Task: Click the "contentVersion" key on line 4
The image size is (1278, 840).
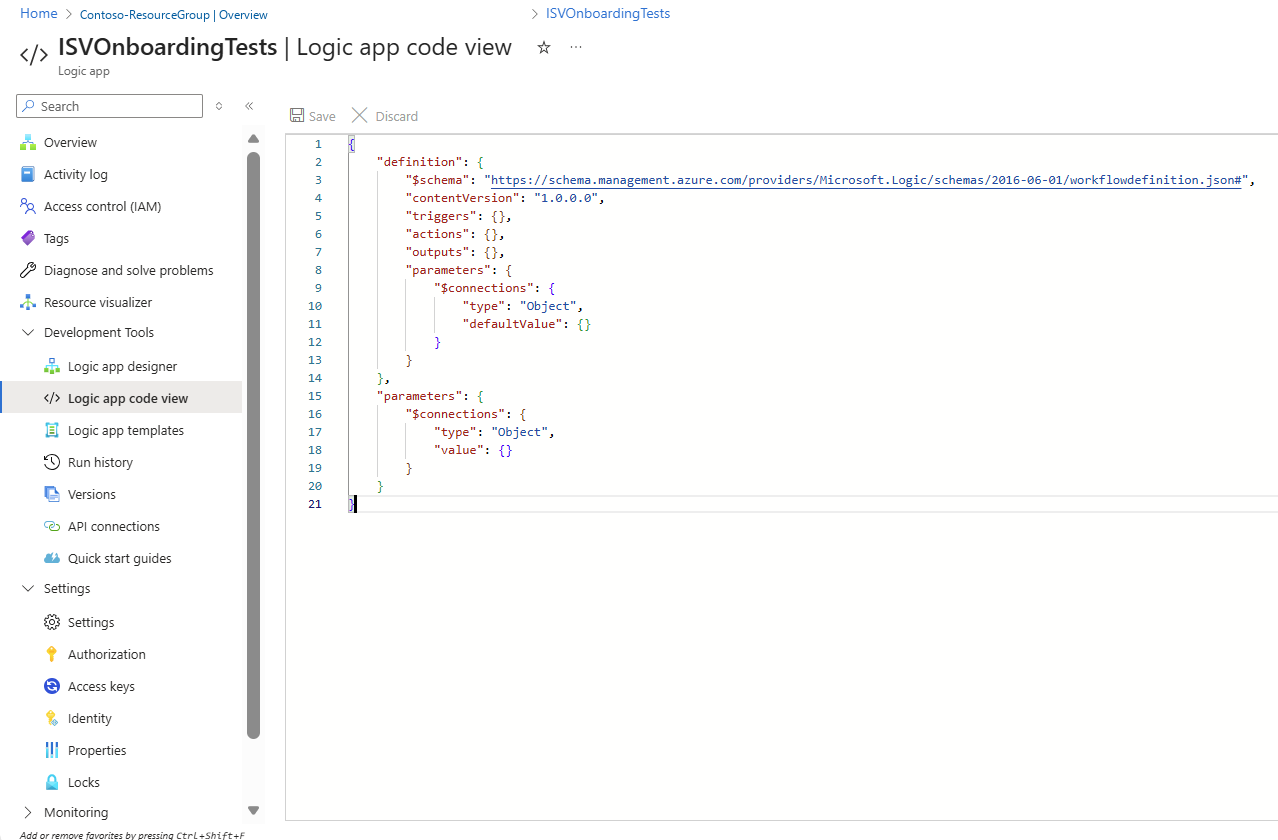Action: (462, 198)
